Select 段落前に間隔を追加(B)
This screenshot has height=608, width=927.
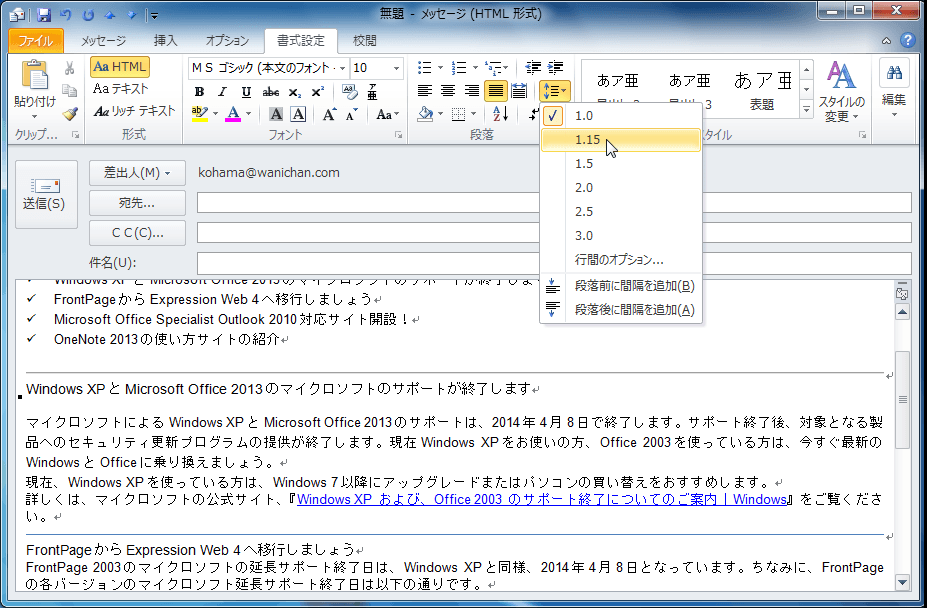click(621, 286)
